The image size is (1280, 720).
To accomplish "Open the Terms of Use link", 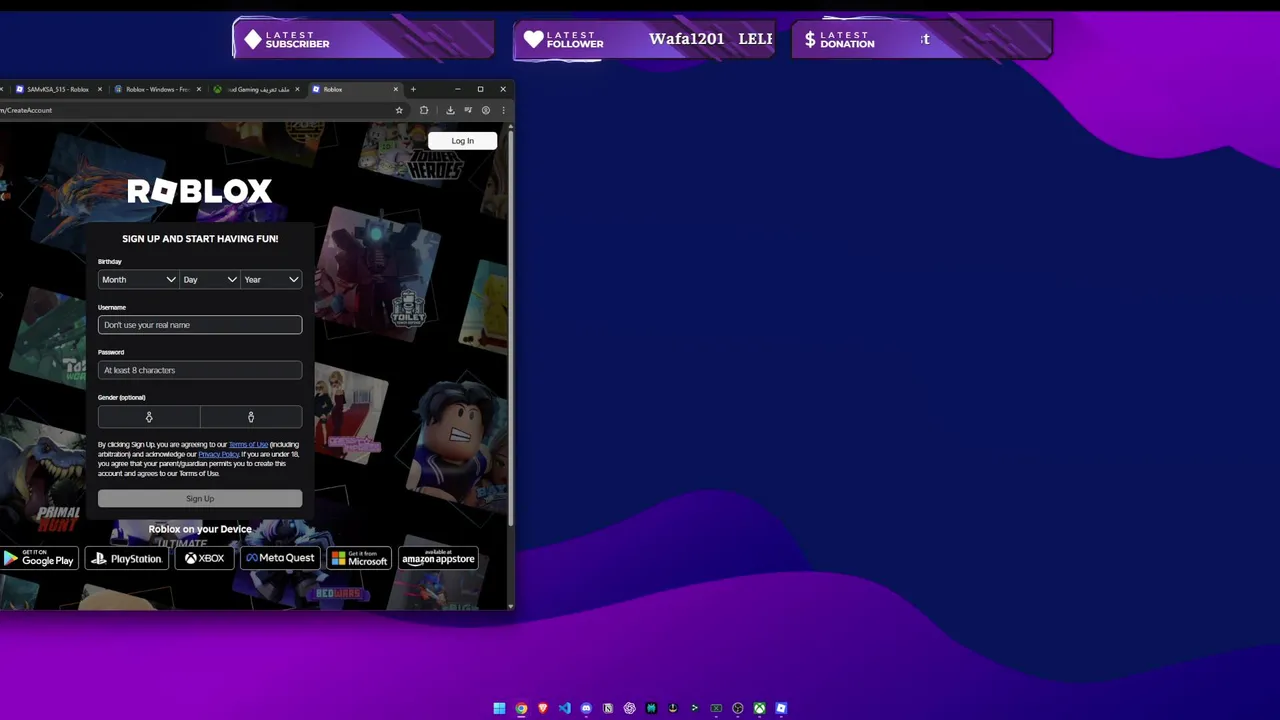I will coord(248,444).
